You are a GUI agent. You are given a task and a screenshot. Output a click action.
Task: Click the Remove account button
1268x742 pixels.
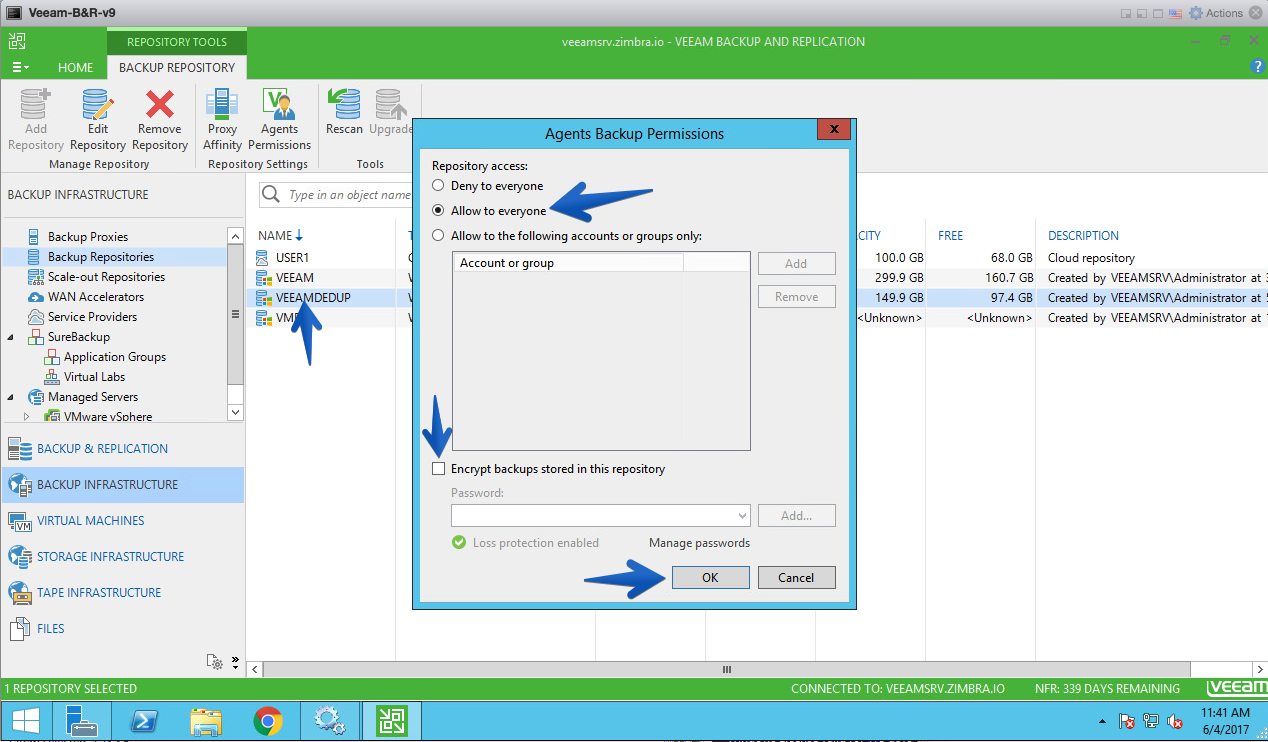[796, 297]
